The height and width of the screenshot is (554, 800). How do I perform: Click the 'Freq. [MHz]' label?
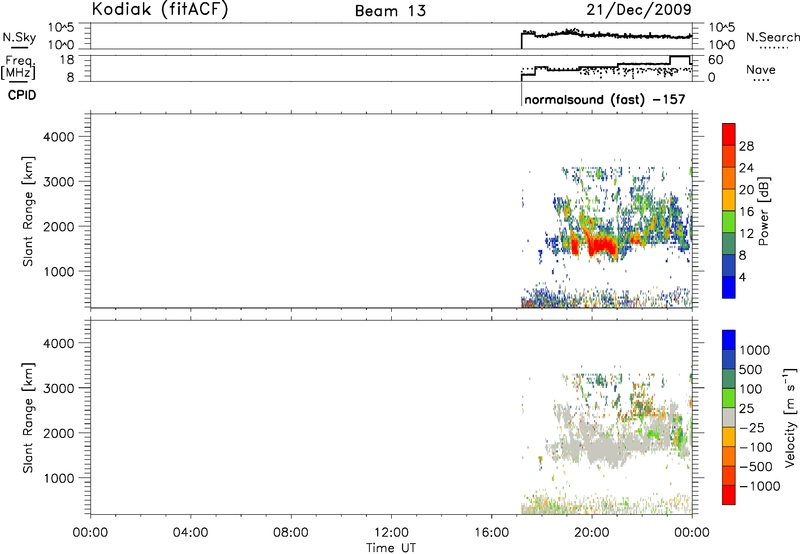coord(18,67)
